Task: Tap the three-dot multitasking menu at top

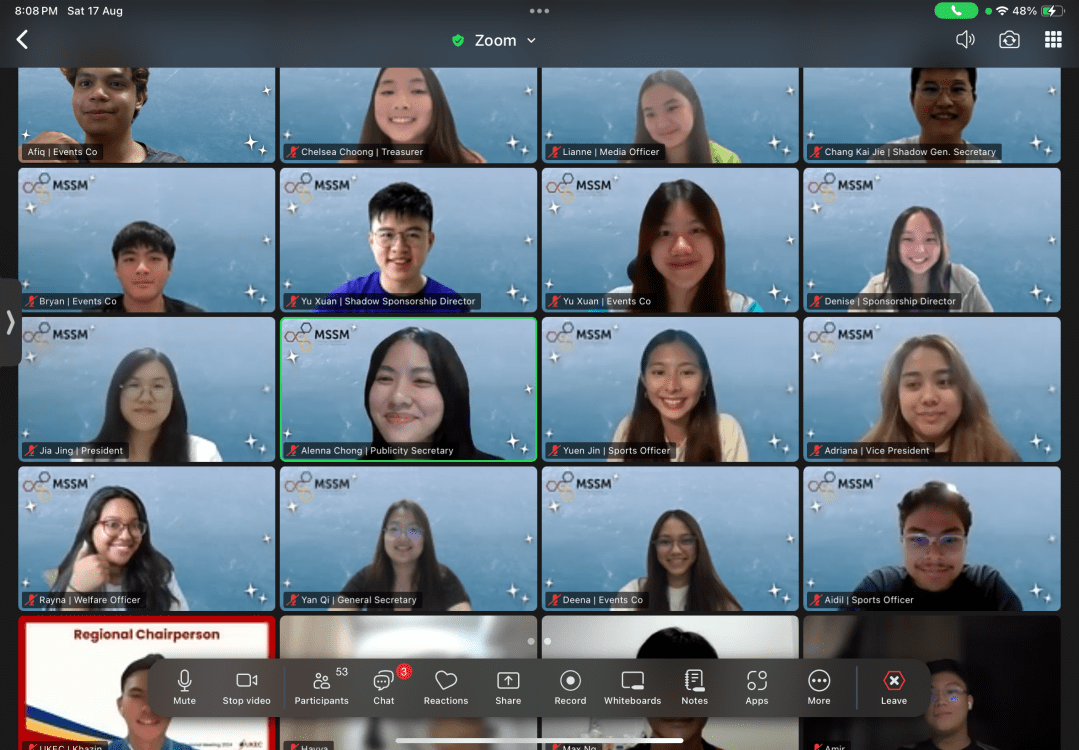Action: pyautogui.click(x=539, y=11)
